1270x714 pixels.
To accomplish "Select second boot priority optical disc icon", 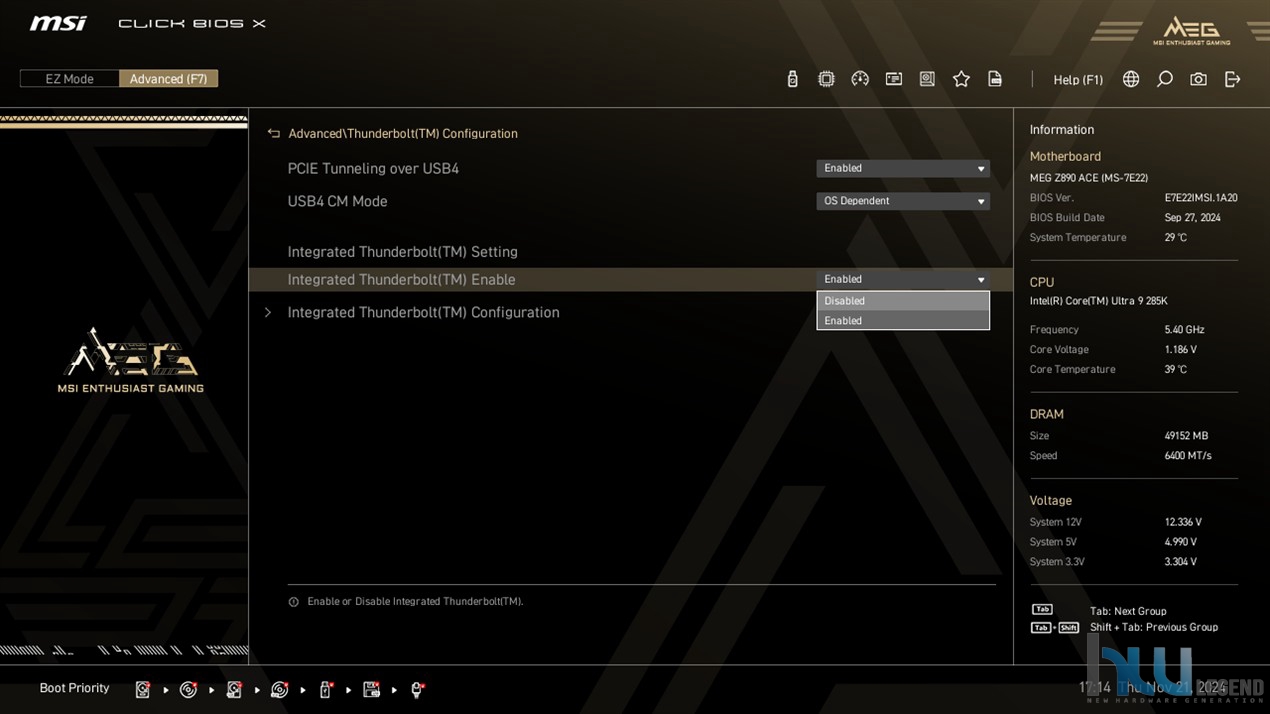I will [188, 690].
